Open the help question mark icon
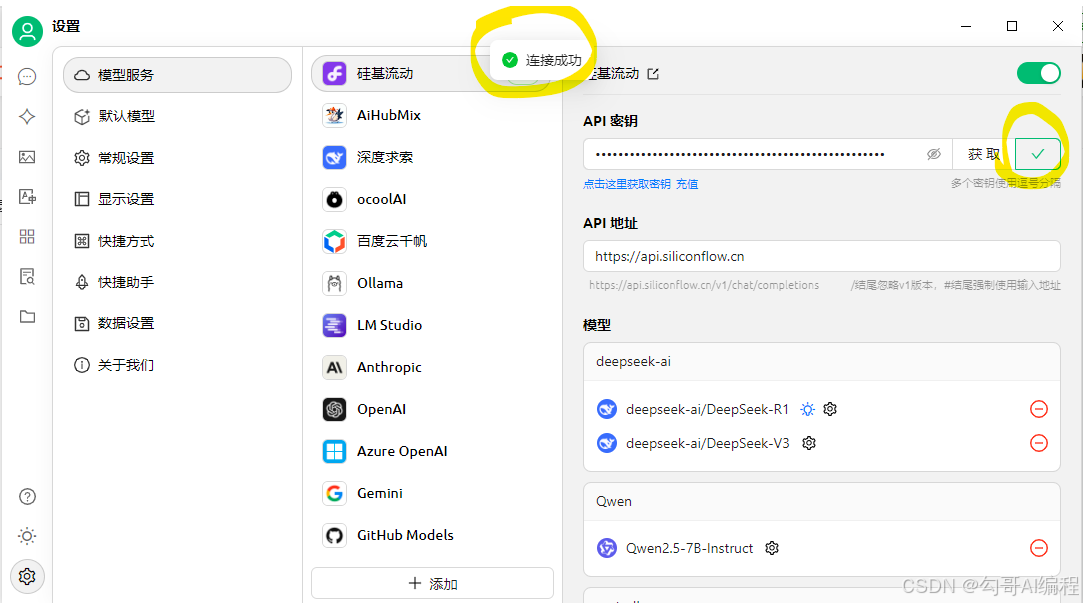The image size is (1083, 603). point(27,497)
